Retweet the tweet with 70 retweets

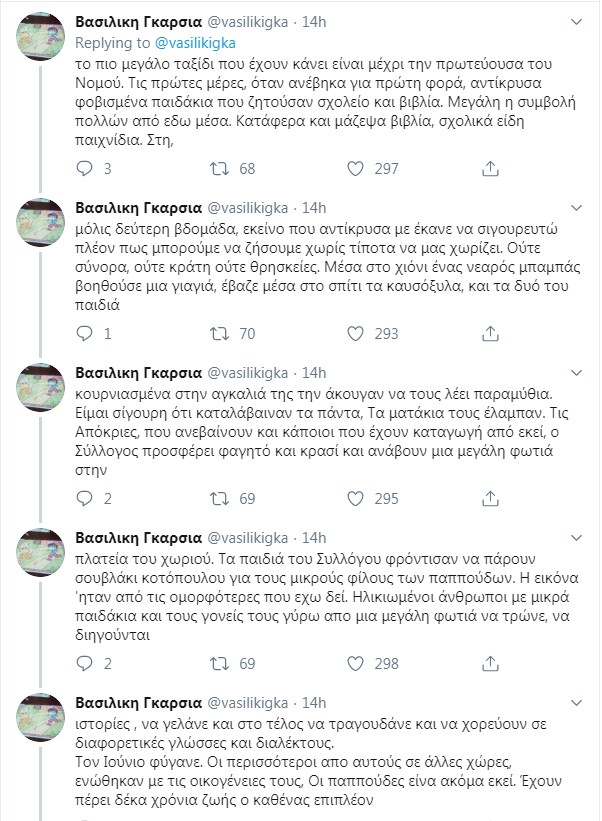pos(219,334)
